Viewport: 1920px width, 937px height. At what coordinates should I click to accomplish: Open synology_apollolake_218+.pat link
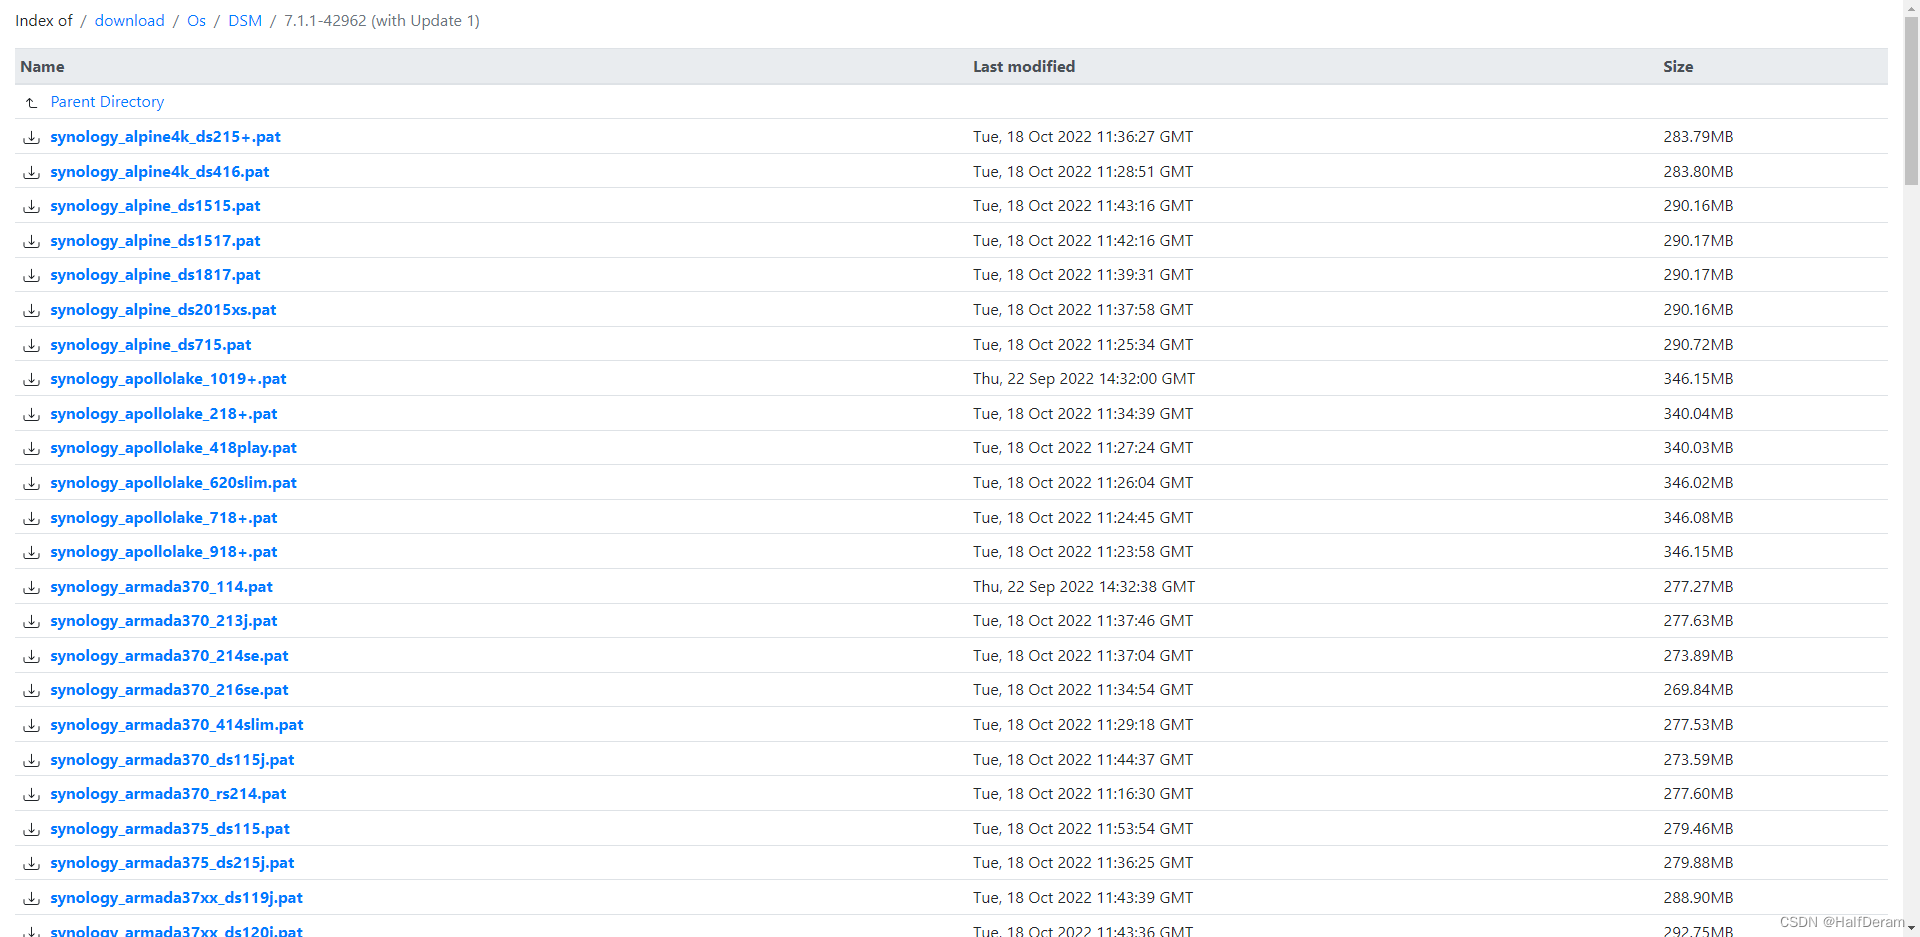pos(164,414)
